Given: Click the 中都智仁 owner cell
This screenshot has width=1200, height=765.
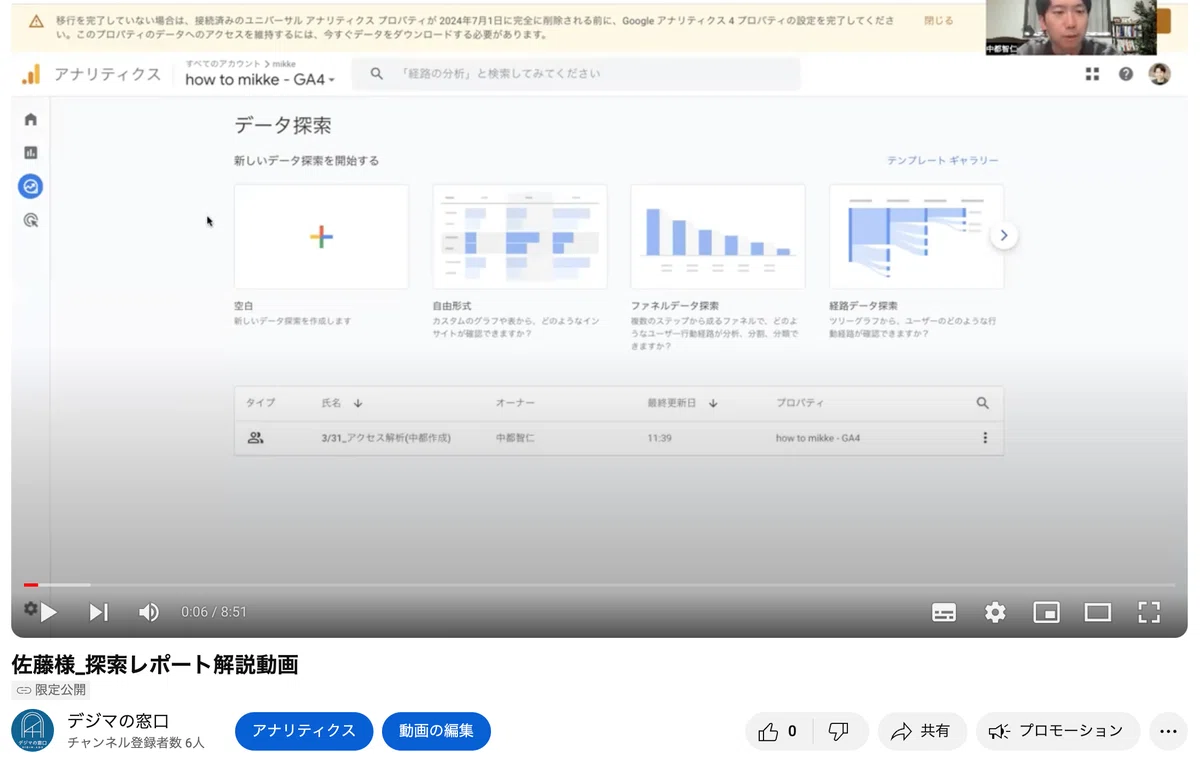Looking at the screenshot, I should coord(516,438).
